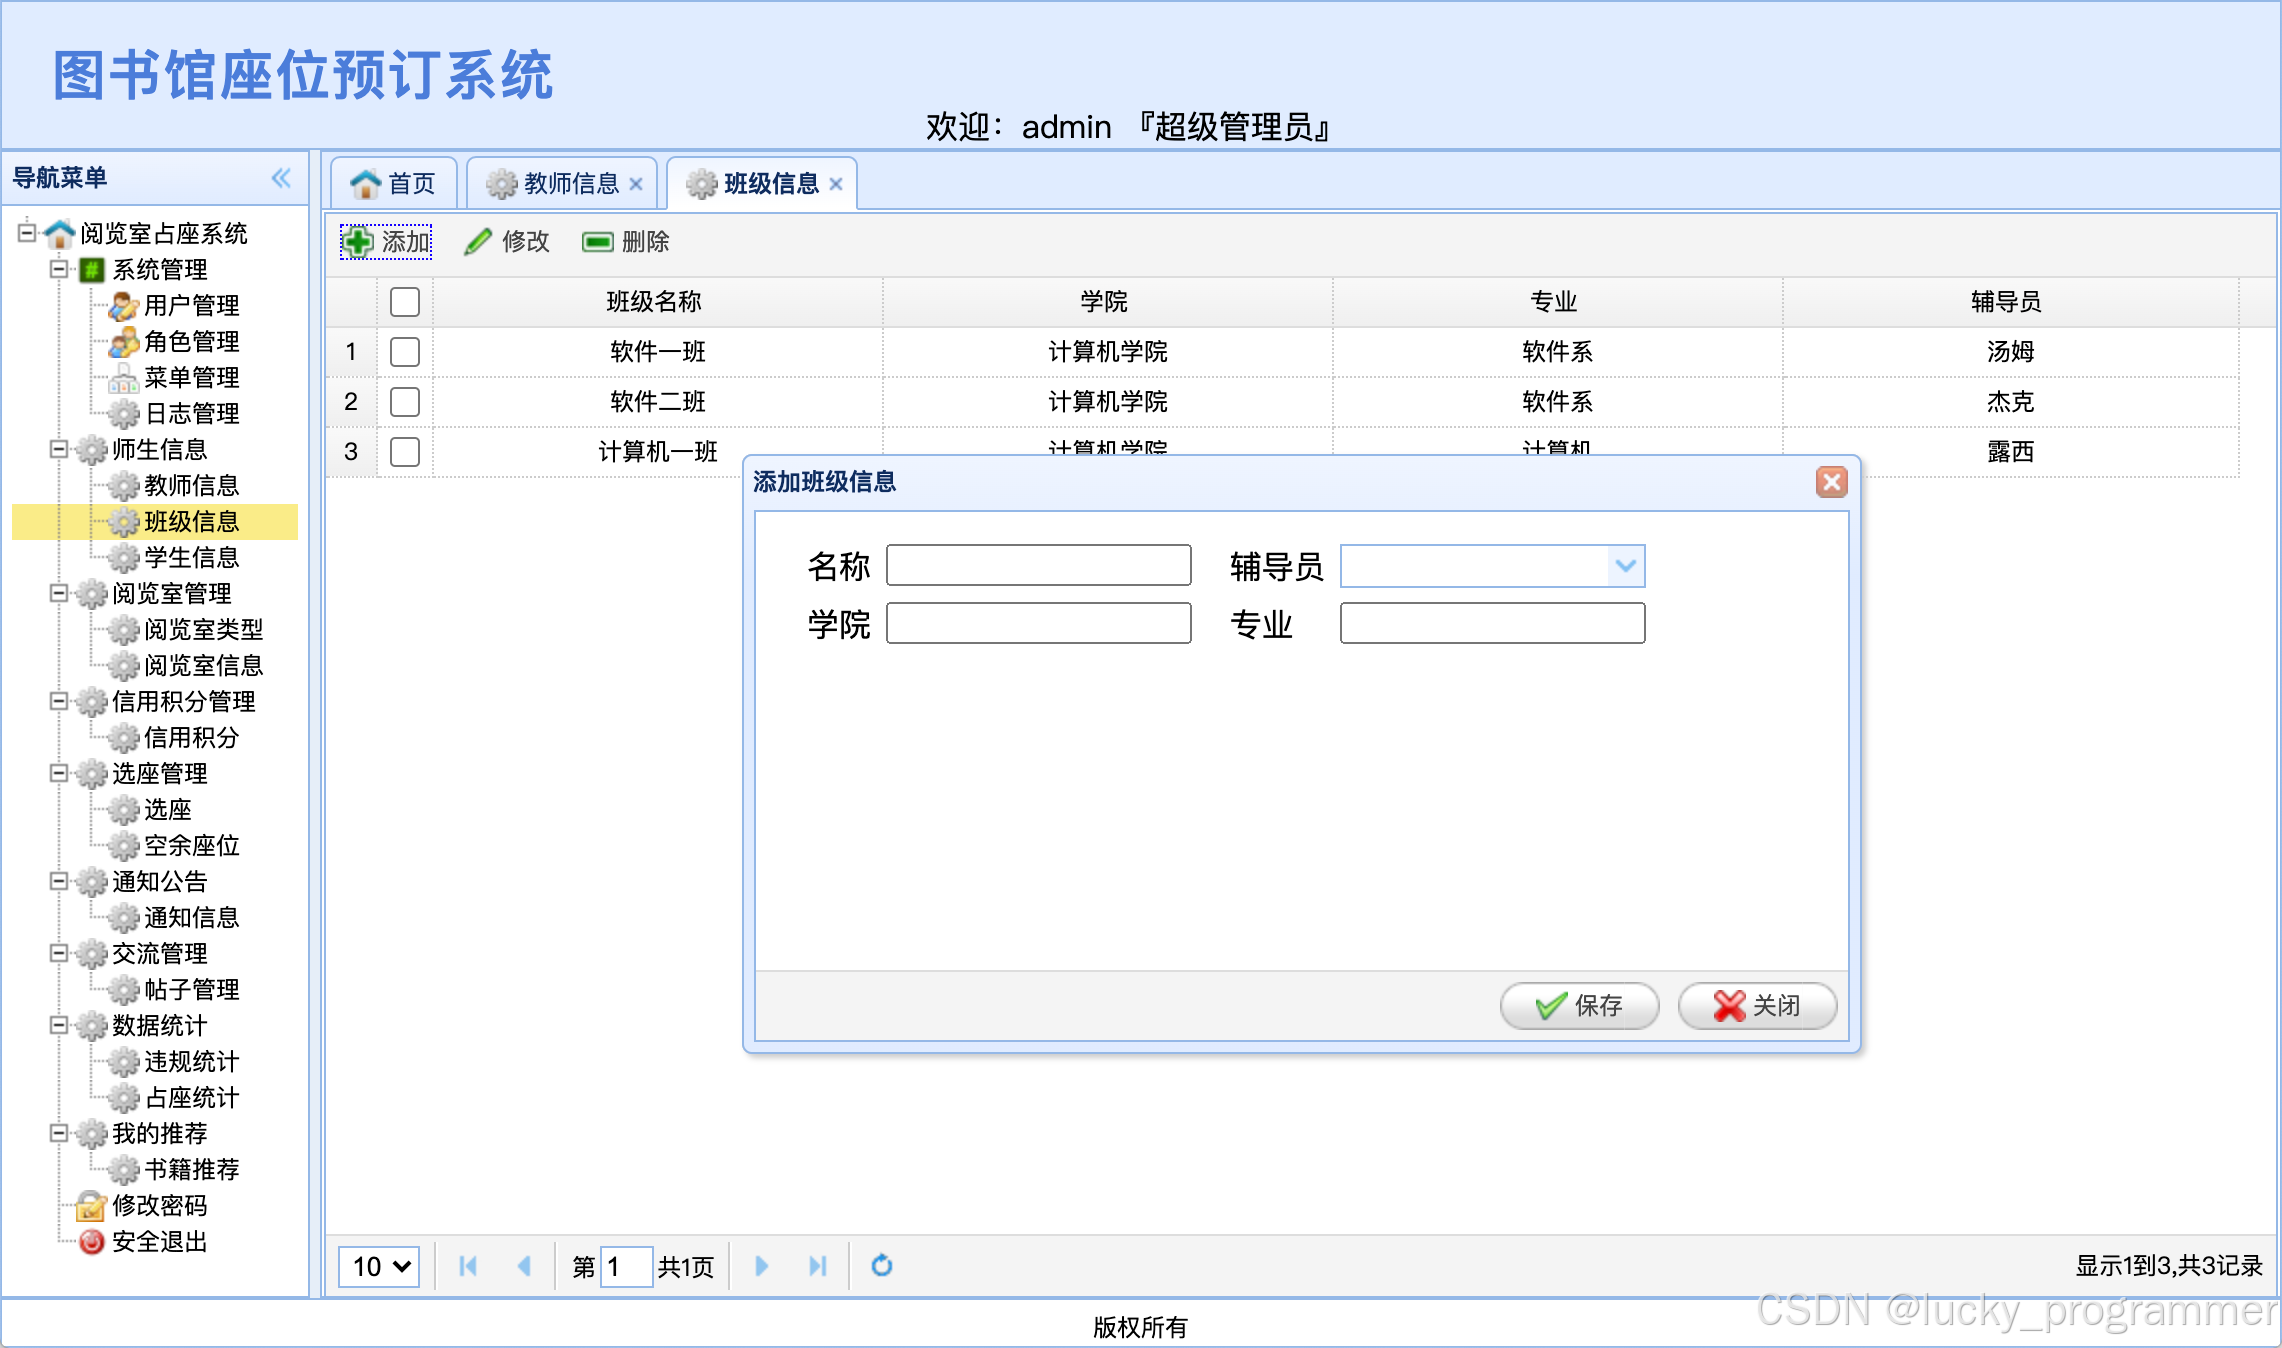Collapse the 系统管理 tree node
Image resolution: width=2282 pixels, height=1348 pixels.
pyautogui.click(x=59, y=269)
